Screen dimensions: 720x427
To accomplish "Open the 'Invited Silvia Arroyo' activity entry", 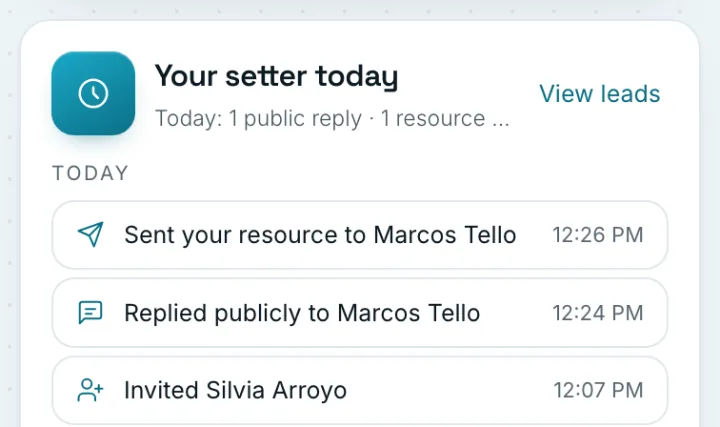I will [x=360, y=390].
